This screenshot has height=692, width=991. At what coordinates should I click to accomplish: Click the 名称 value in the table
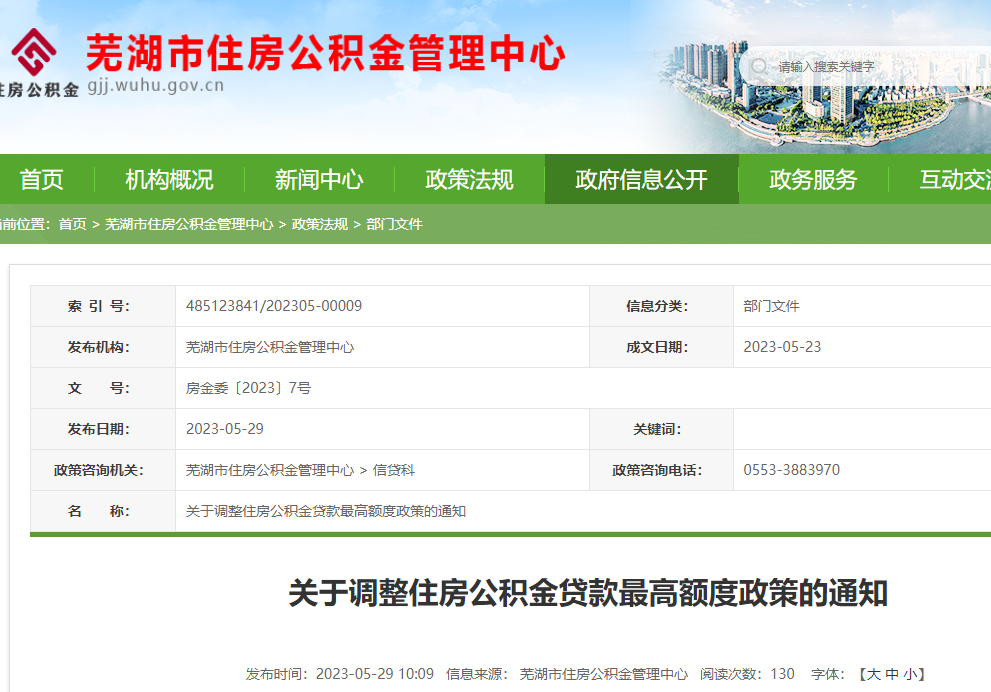pos(325,511)
